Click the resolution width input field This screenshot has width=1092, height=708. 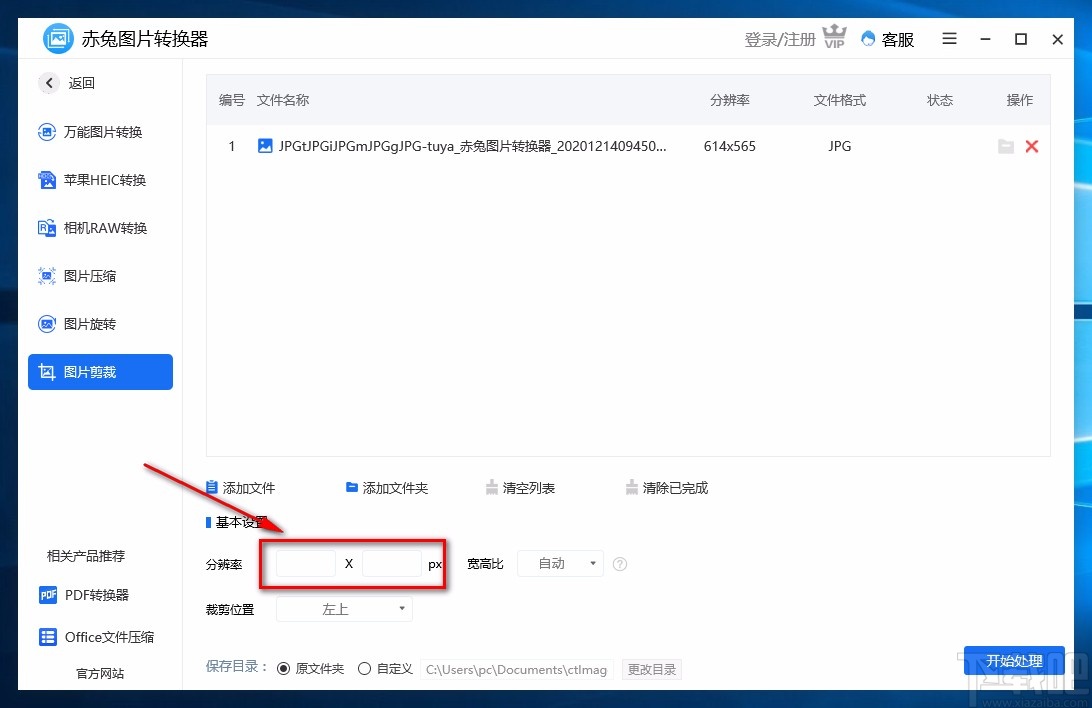[305, 563]
